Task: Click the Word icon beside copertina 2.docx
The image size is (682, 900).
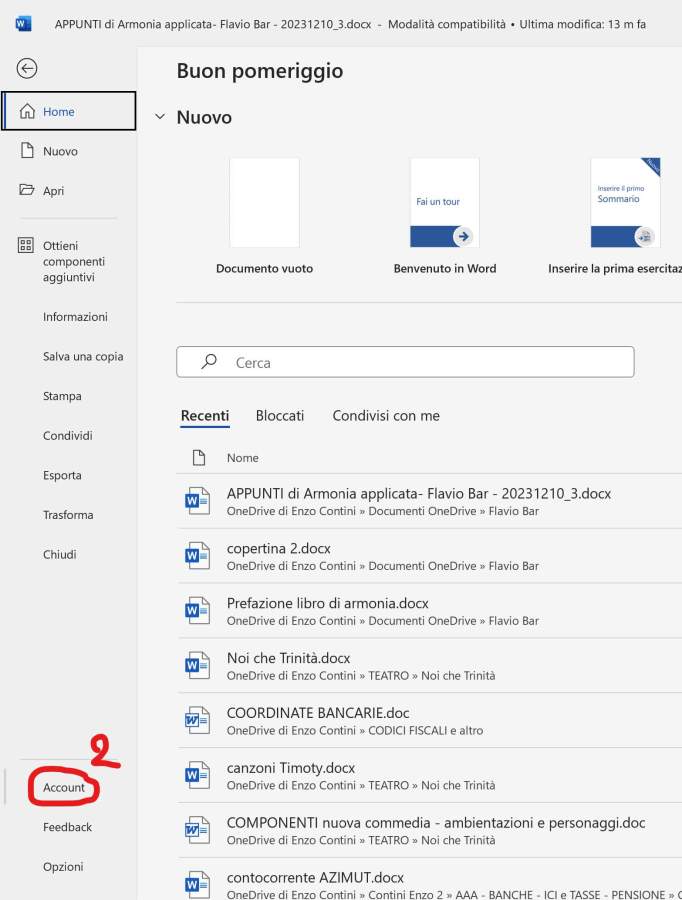Action: click(x=198, y=556)
